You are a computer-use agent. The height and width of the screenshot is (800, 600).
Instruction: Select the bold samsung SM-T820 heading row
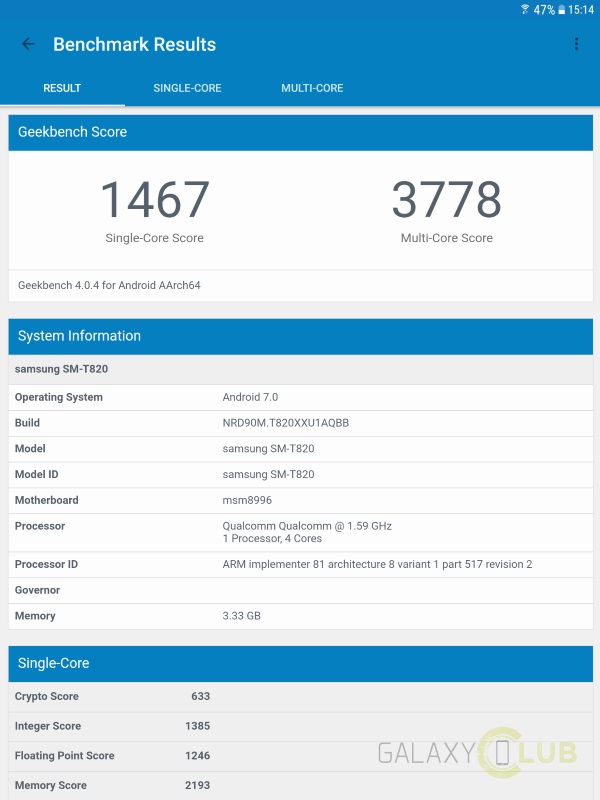pyautogui.click(x=301, y=369)
